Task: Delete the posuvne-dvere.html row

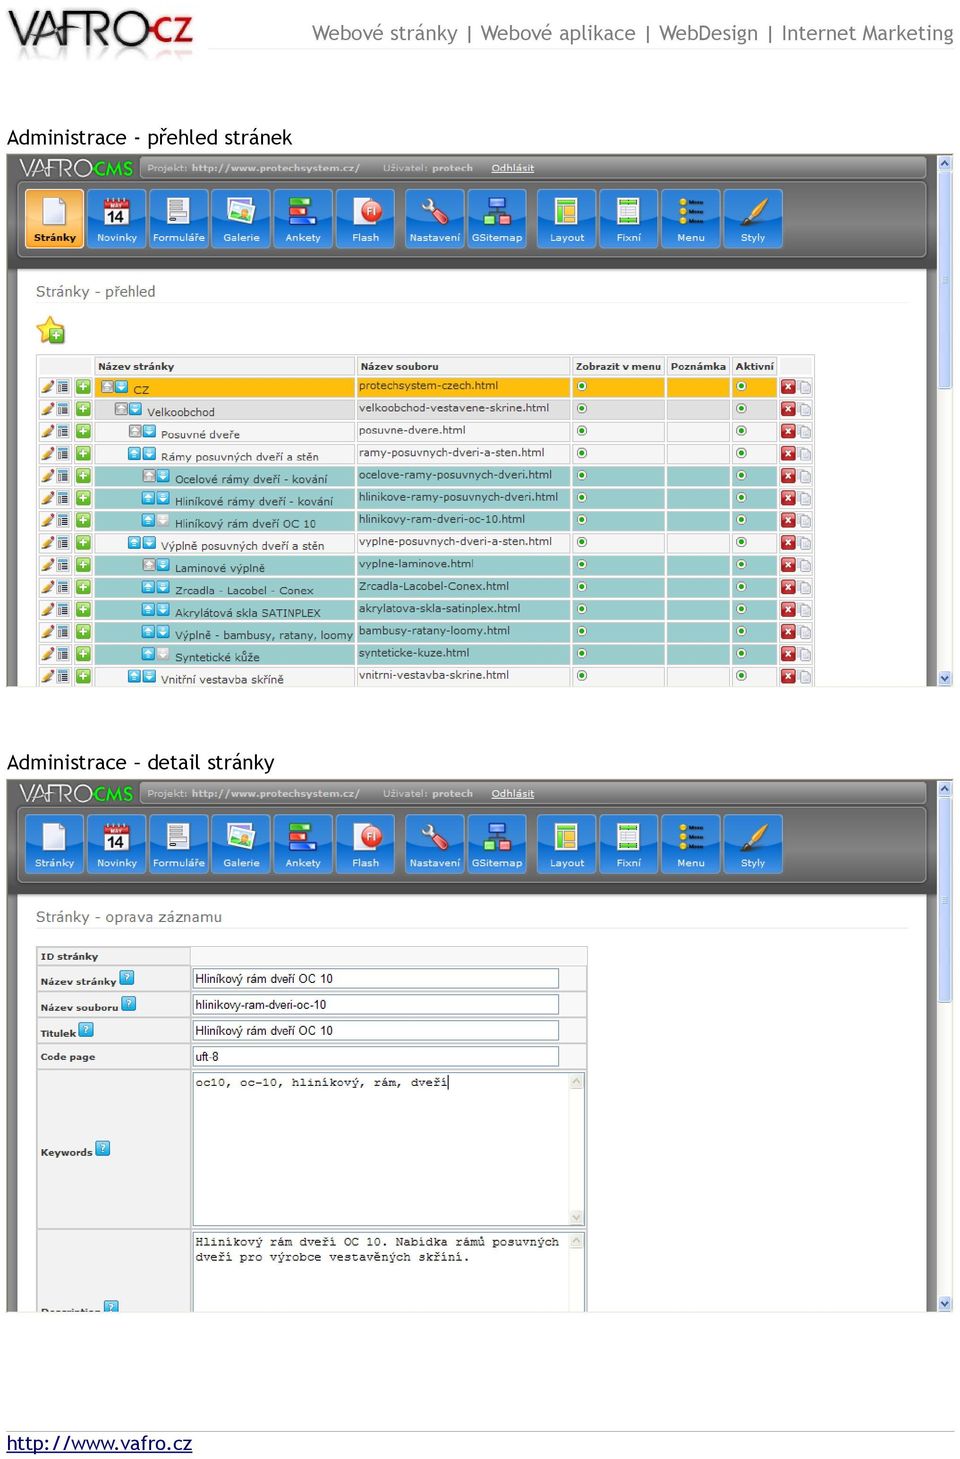Action: point(788,431)
